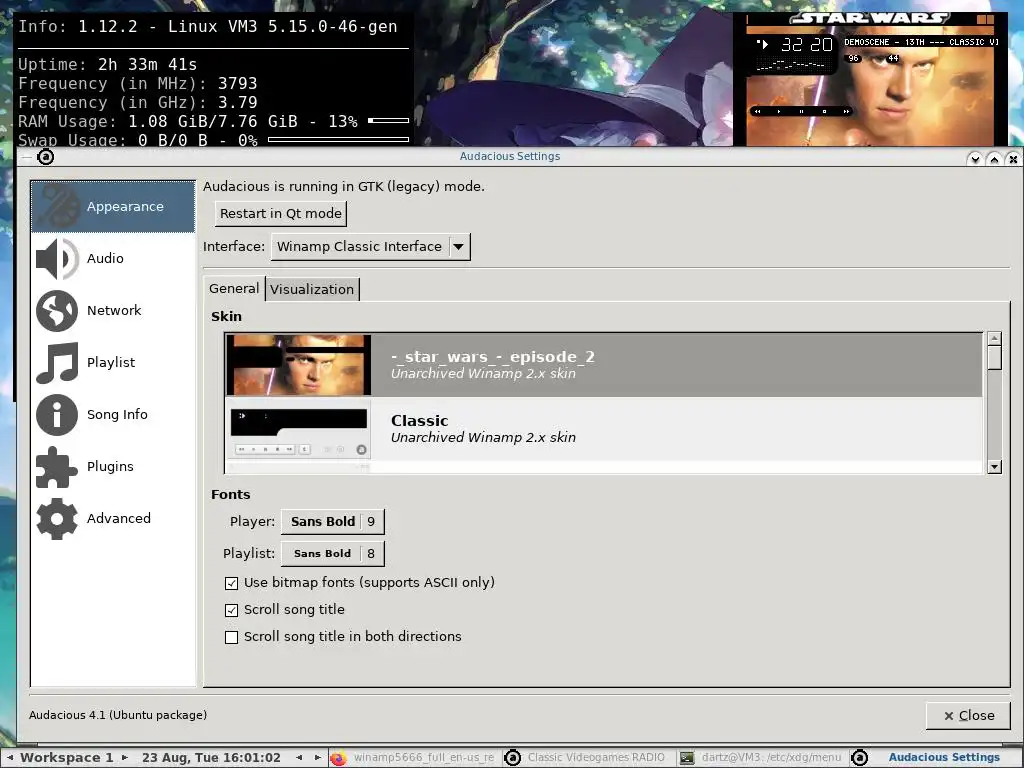Click the orange buttons in player's top-right corner
The width and height of the screenshot is (1024, 768).
pyautogui.click(x=985, y=20)
